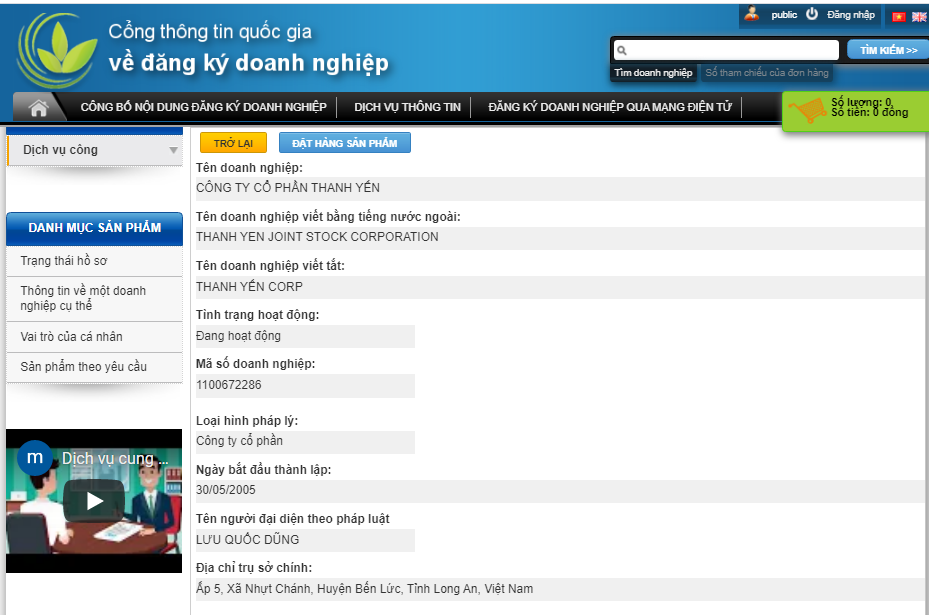Click the Tìm kiếm search button

click(887, 50)
